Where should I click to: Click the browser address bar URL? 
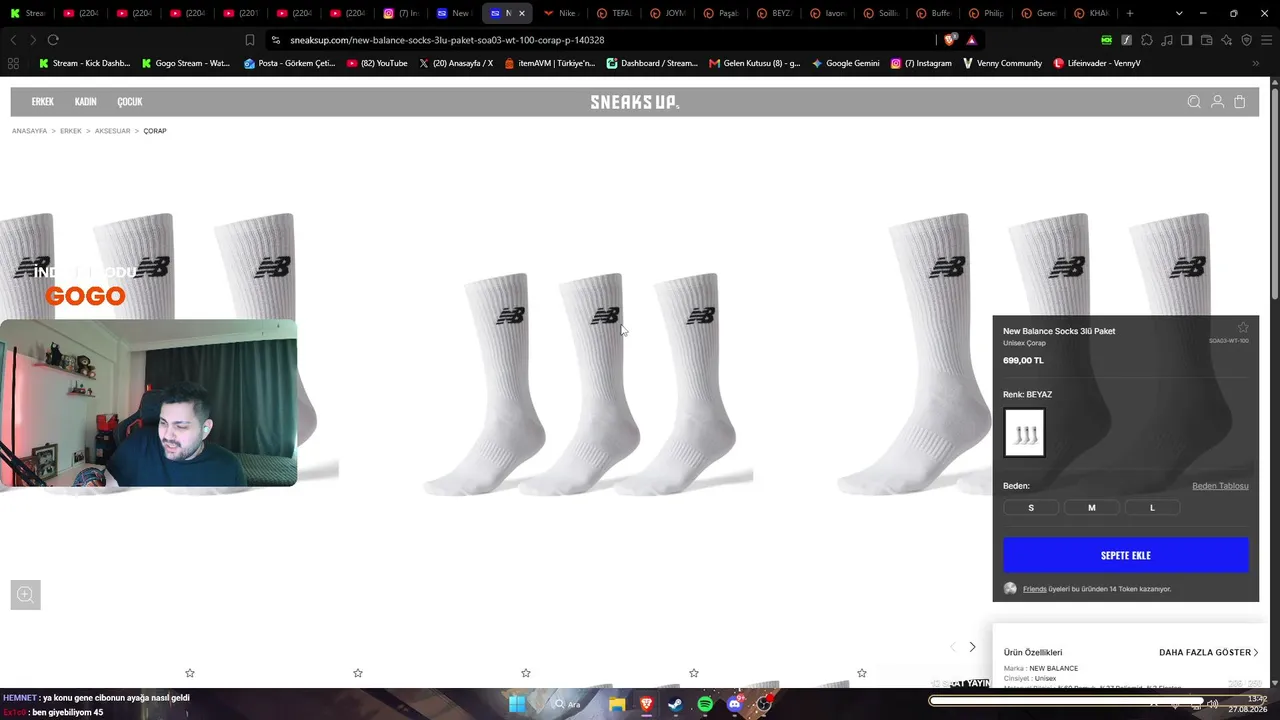point(447,40)
